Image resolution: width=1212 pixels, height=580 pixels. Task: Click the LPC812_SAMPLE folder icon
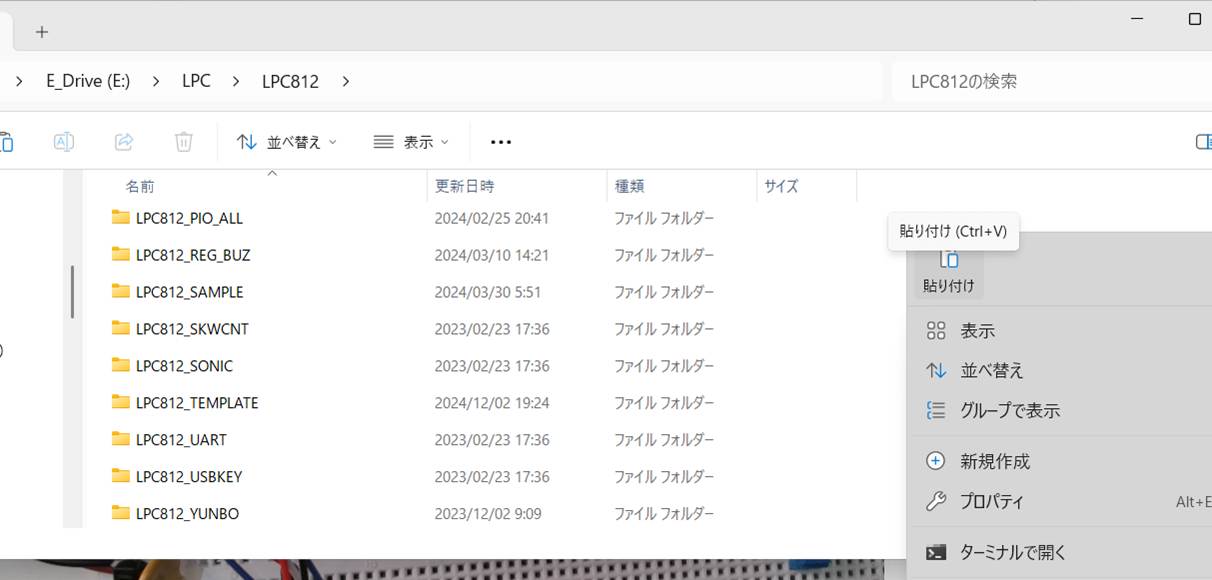121,292
